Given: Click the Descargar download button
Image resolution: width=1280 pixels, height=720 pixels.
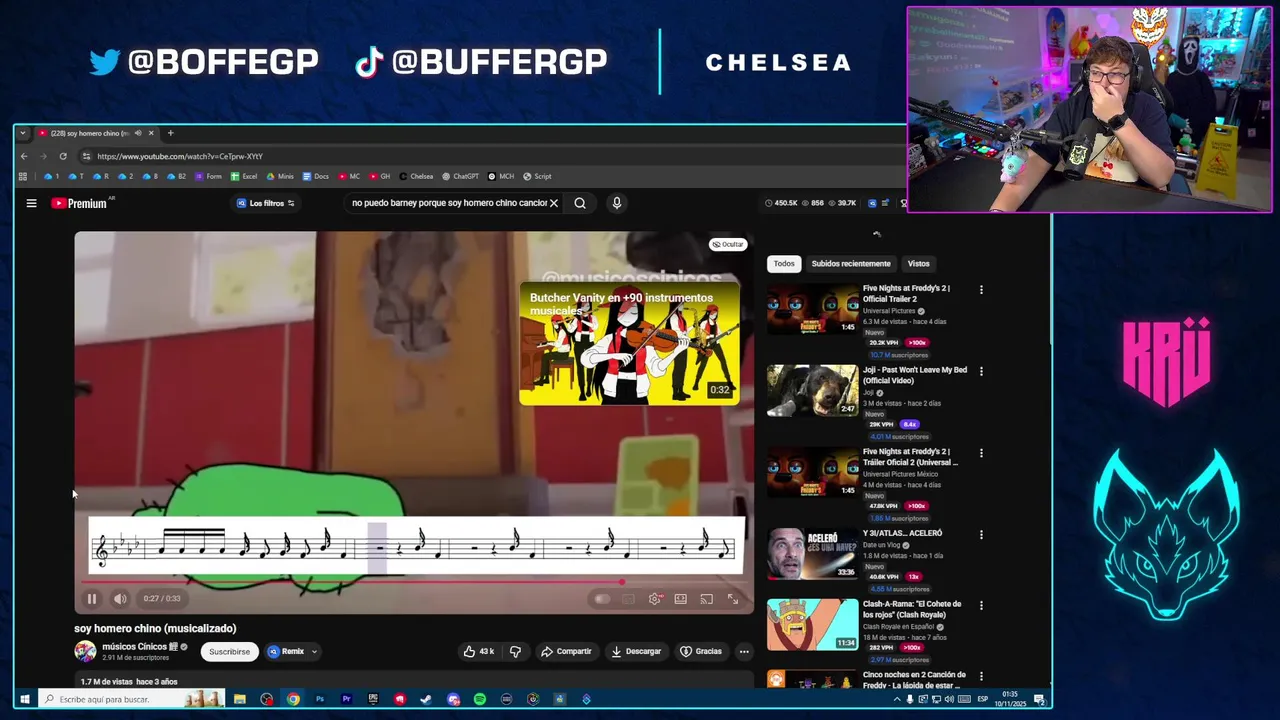Looking at the screenshot, I should click(x=636, y=652).
